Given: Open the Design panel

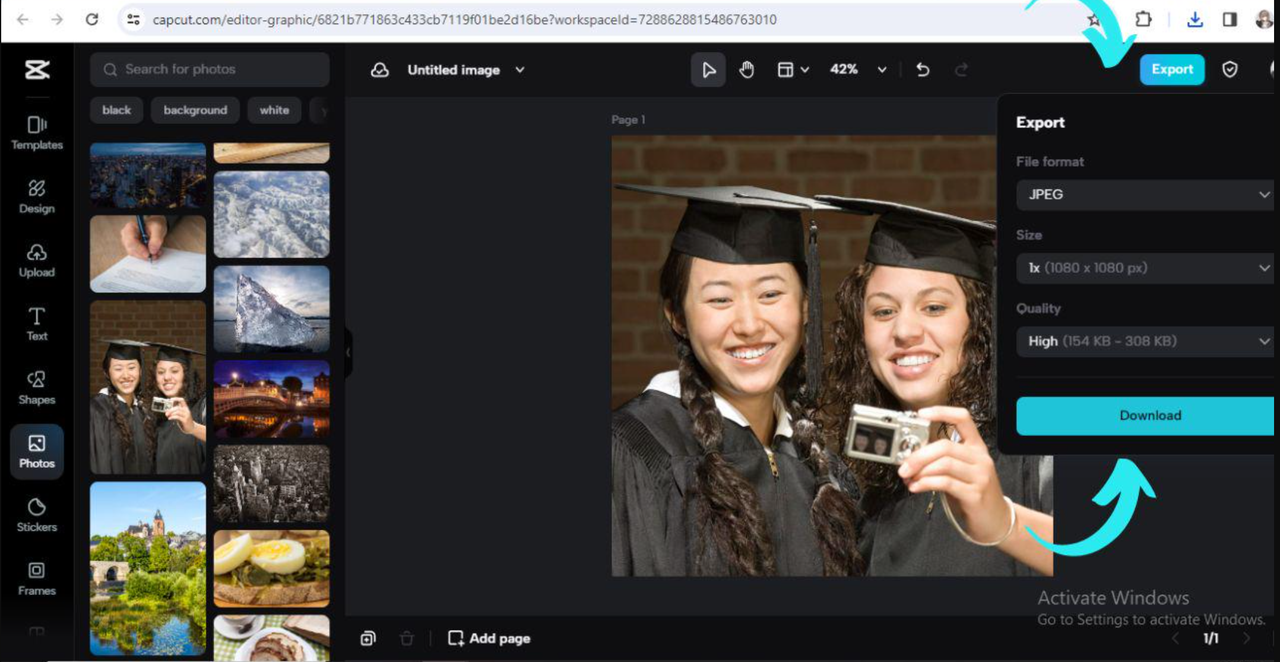Looking at the screenshot, I should [x=37, y=196].
